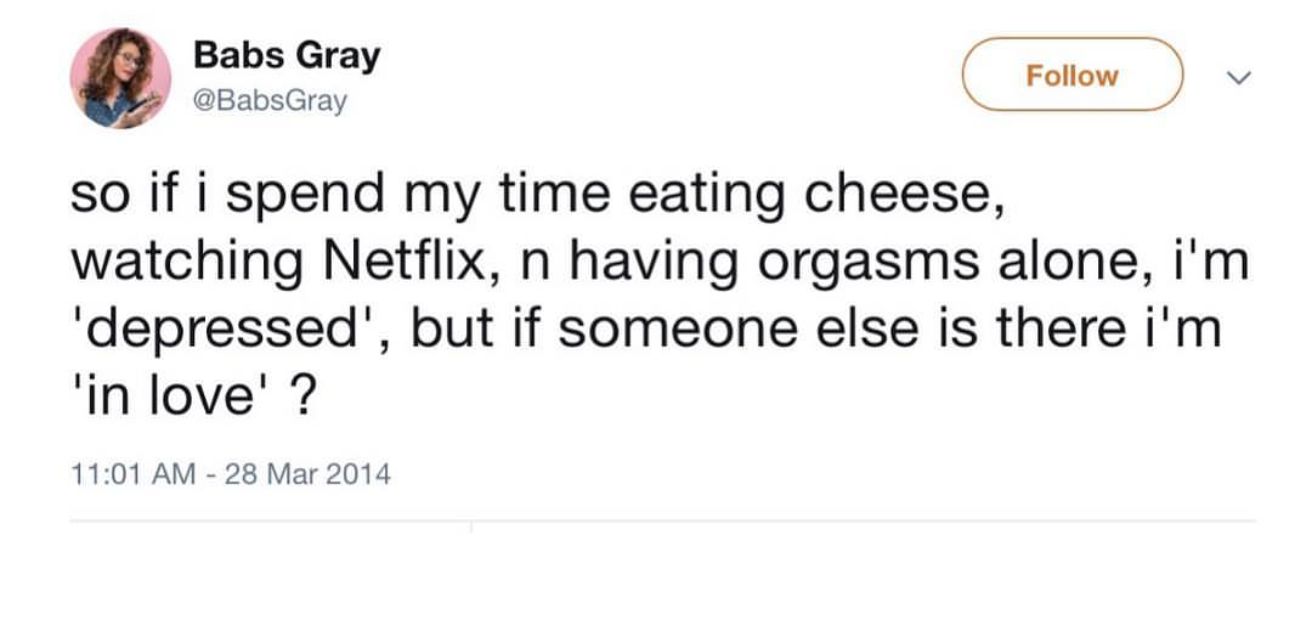Click the blank area below the divider
The height and width of the screenshot is (636, 1312).
[x=660, y=585]
